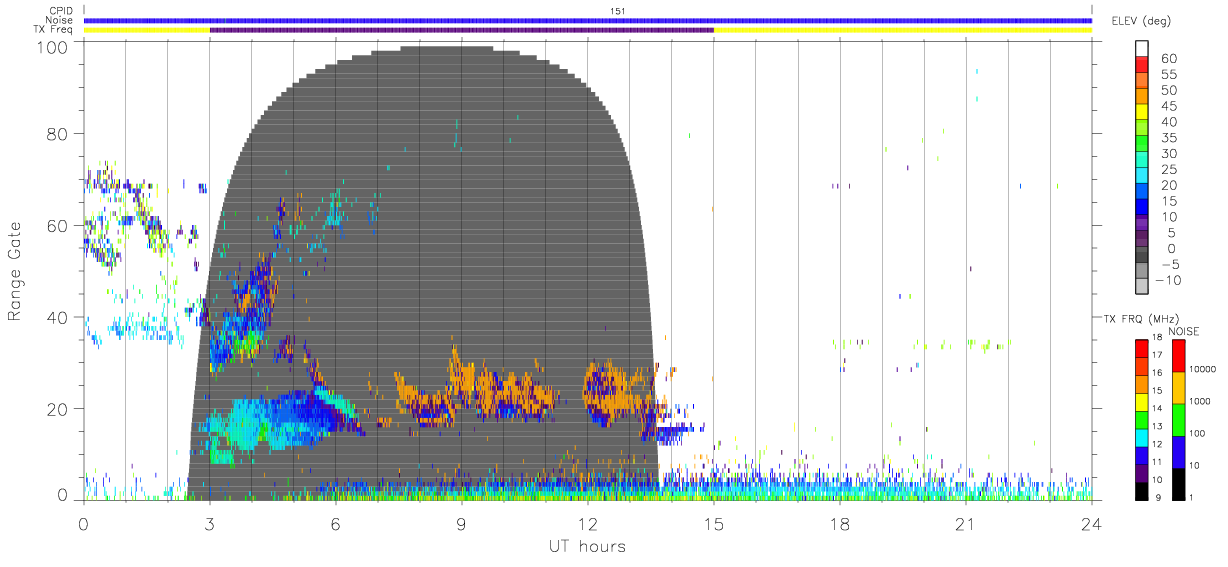
Task: Pick the purple ELEV swatch between 5 and 10
Action: pos(1142,224)
